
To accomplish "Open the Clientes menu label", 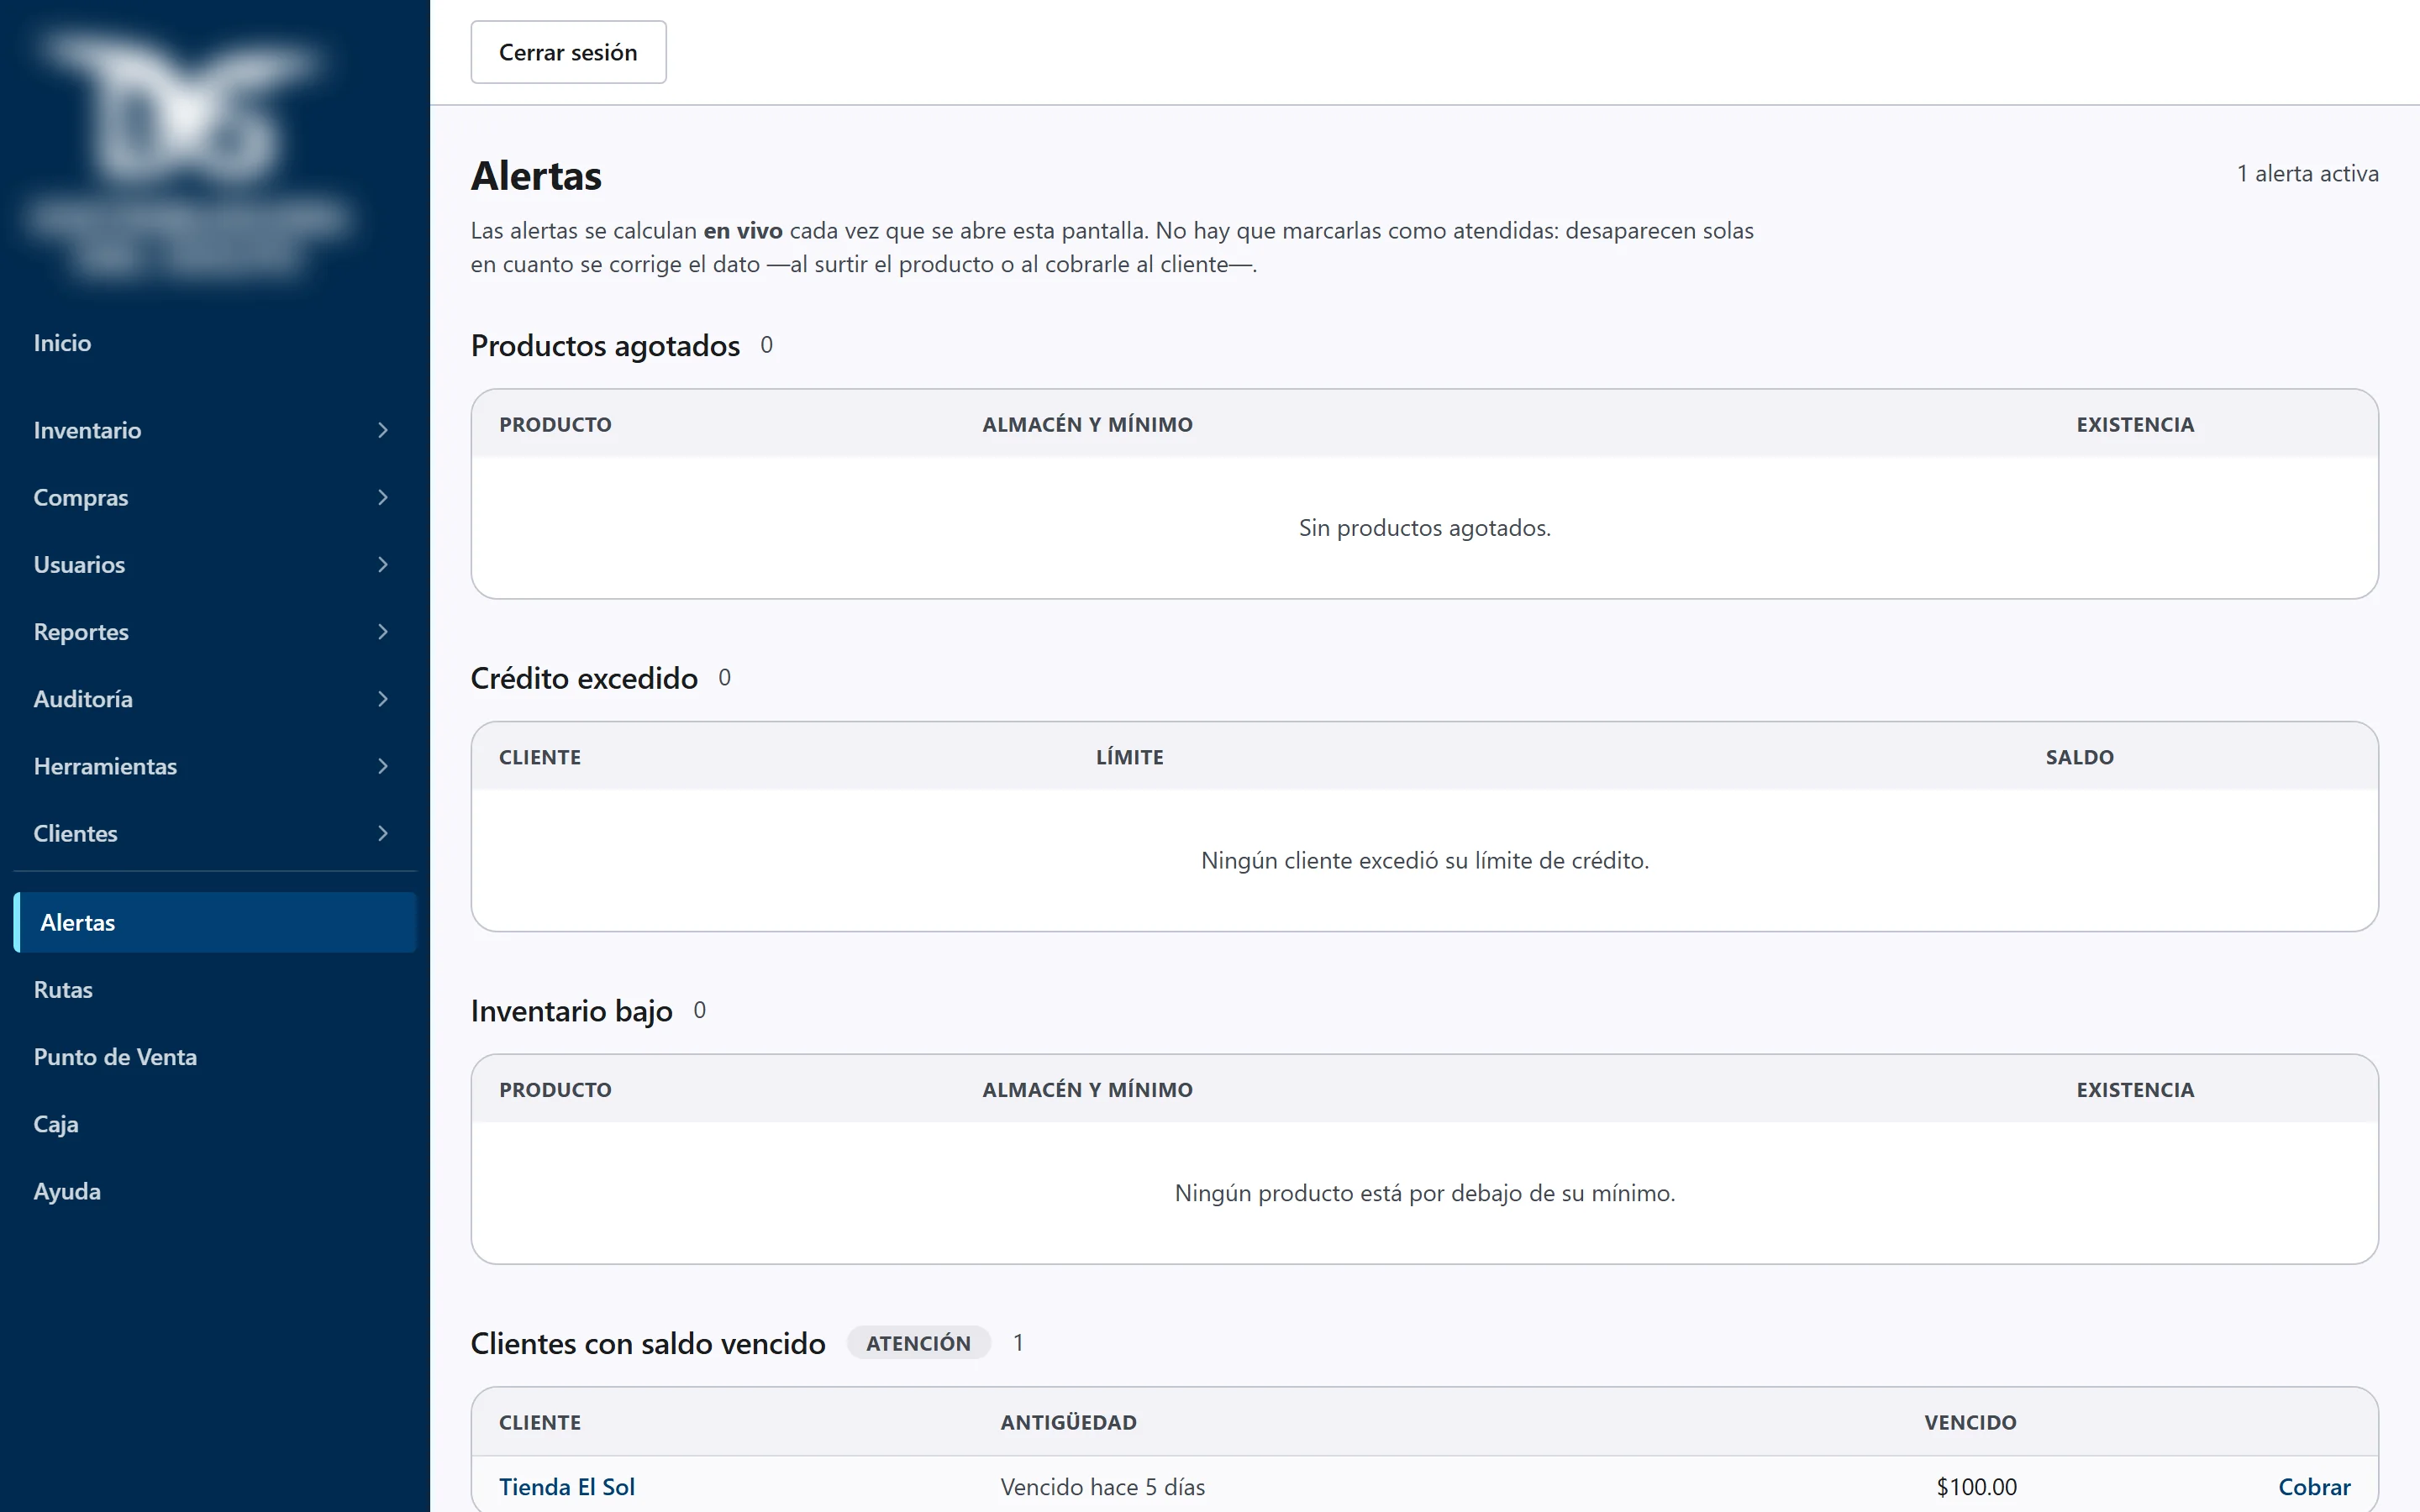I will 75,833.
